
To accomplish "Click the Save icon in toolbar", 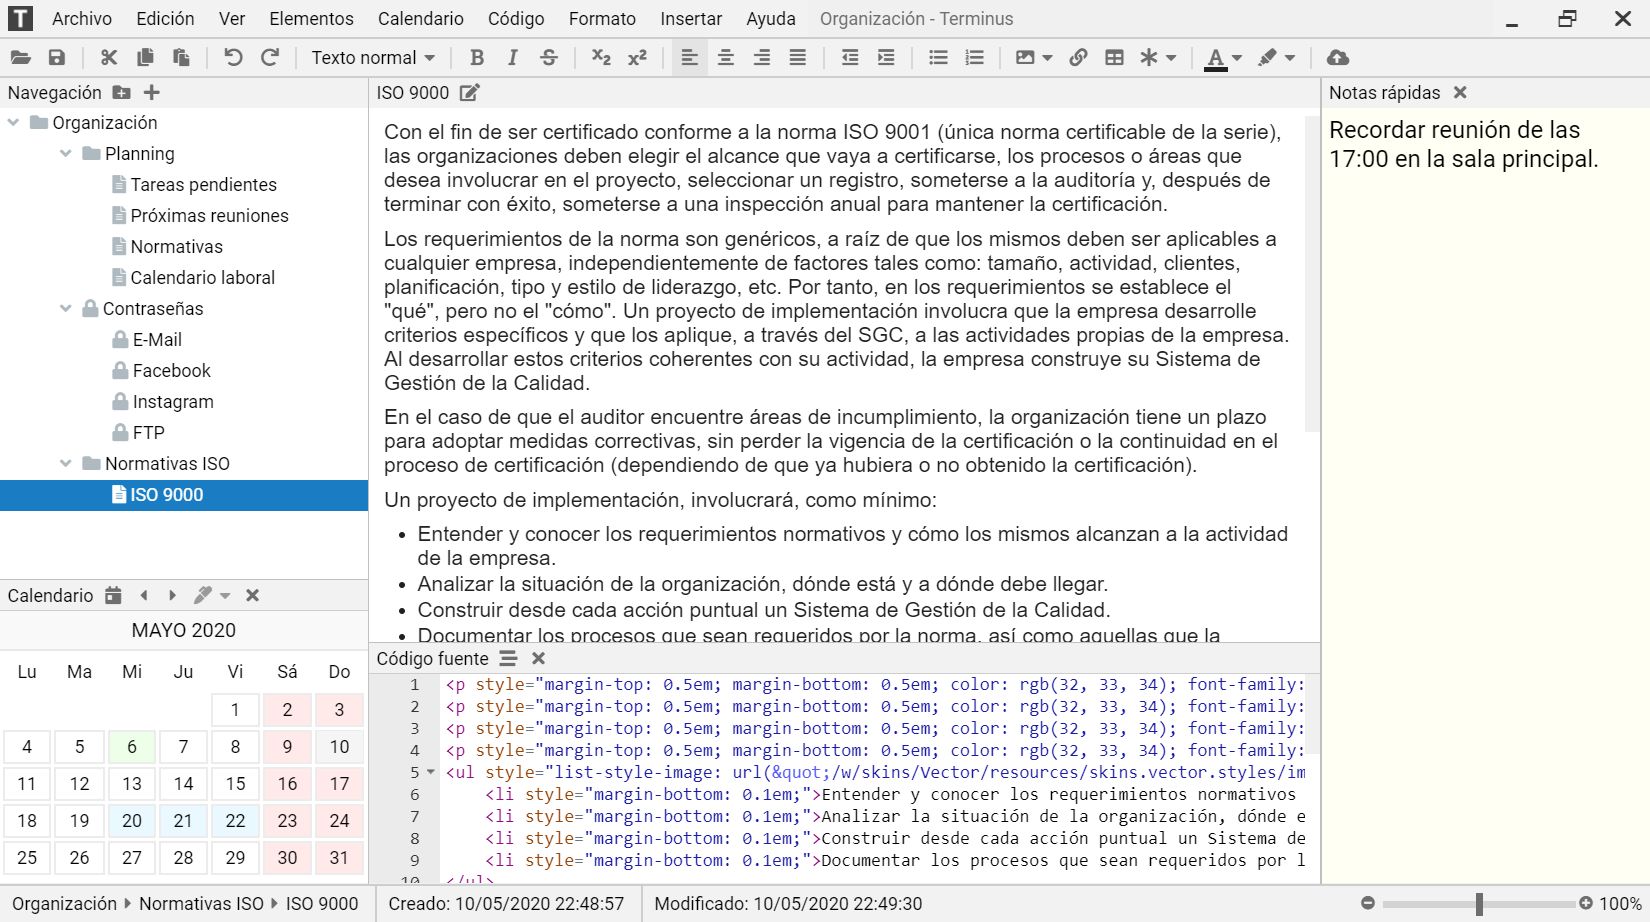I will (57, 58).
